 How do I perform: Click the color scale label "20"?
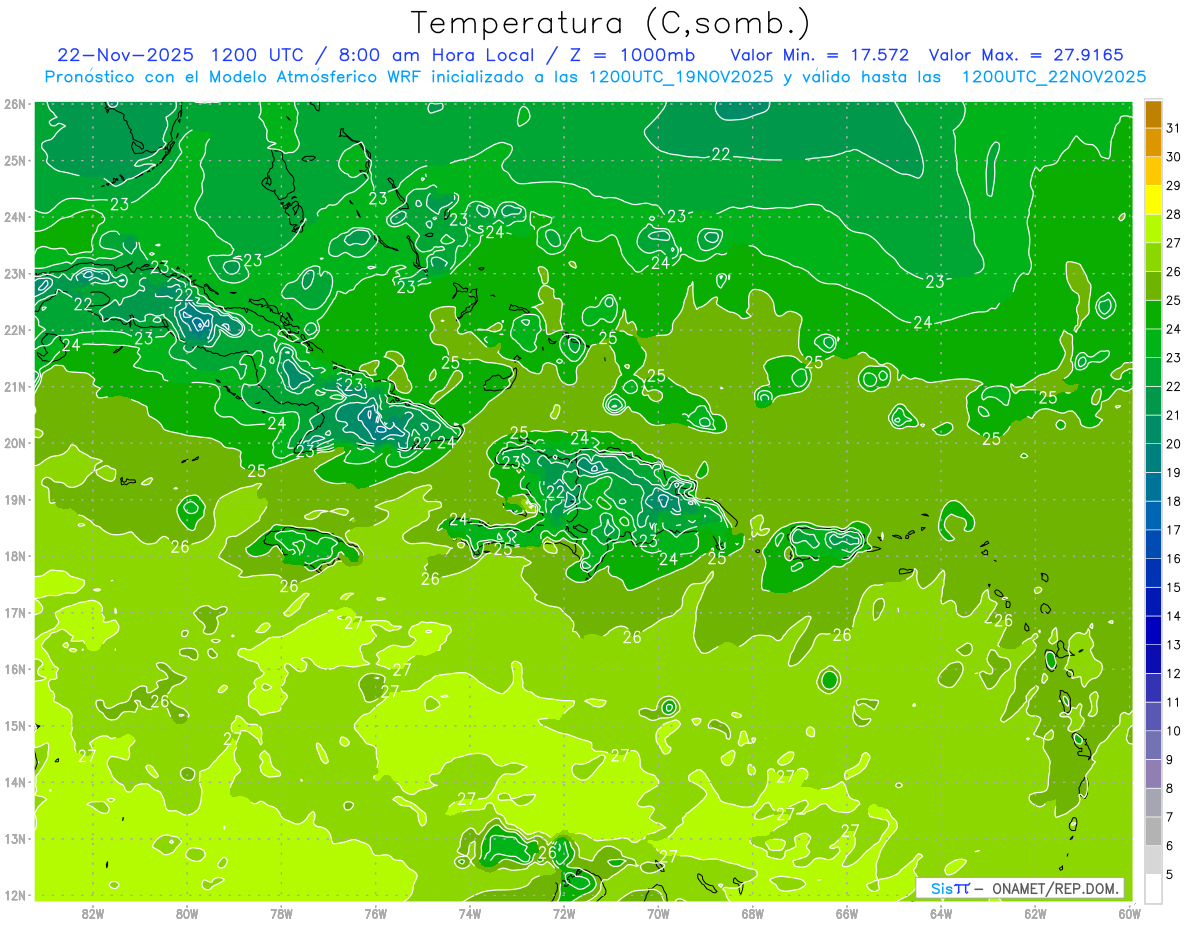(1174, 444)
